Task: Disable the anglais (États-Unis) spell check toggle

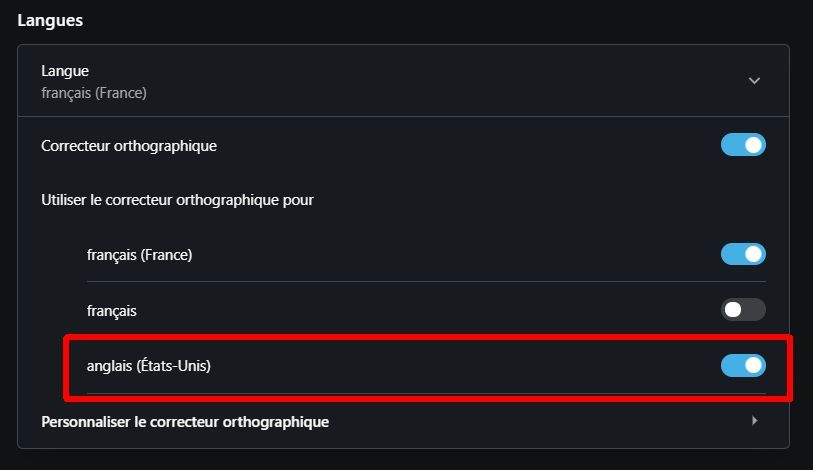Action: (743, 365)
